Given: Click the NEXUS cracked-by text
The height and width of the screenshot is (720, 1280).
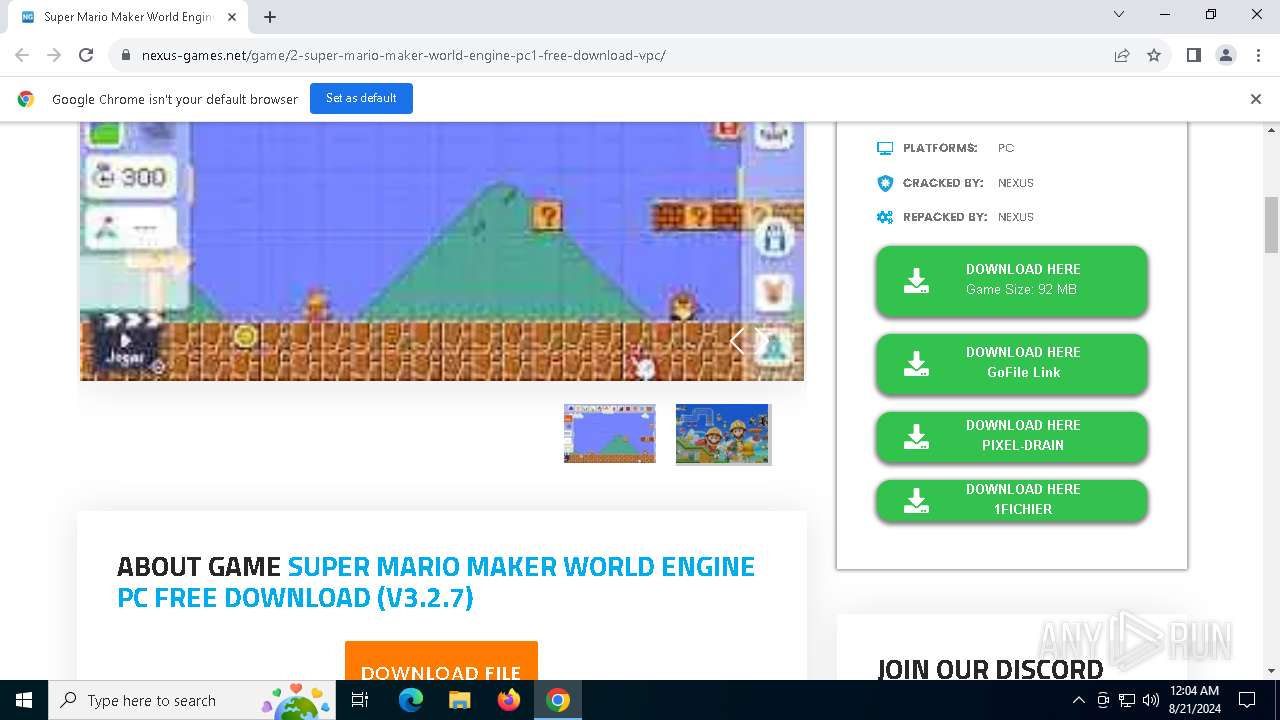Looking at the screenshot, I should tap(1015, 183).
